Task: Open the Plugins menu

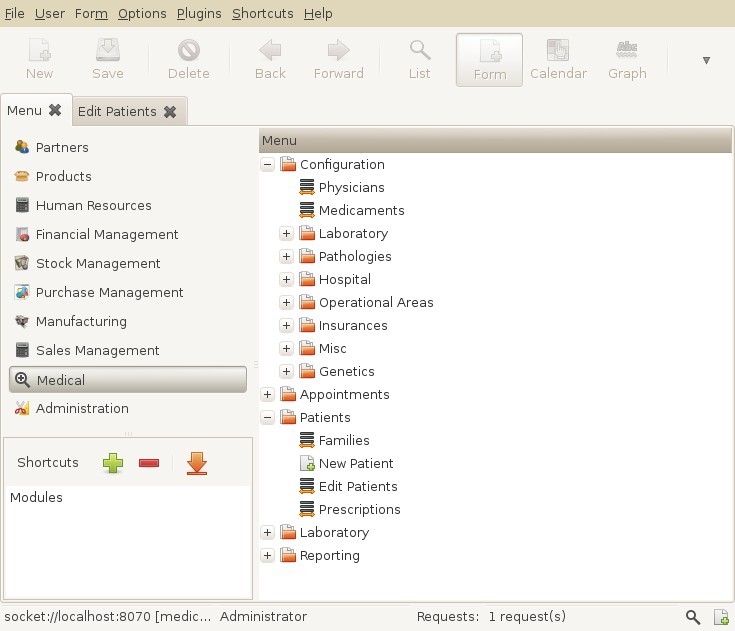Action: (x=199, y=13)
